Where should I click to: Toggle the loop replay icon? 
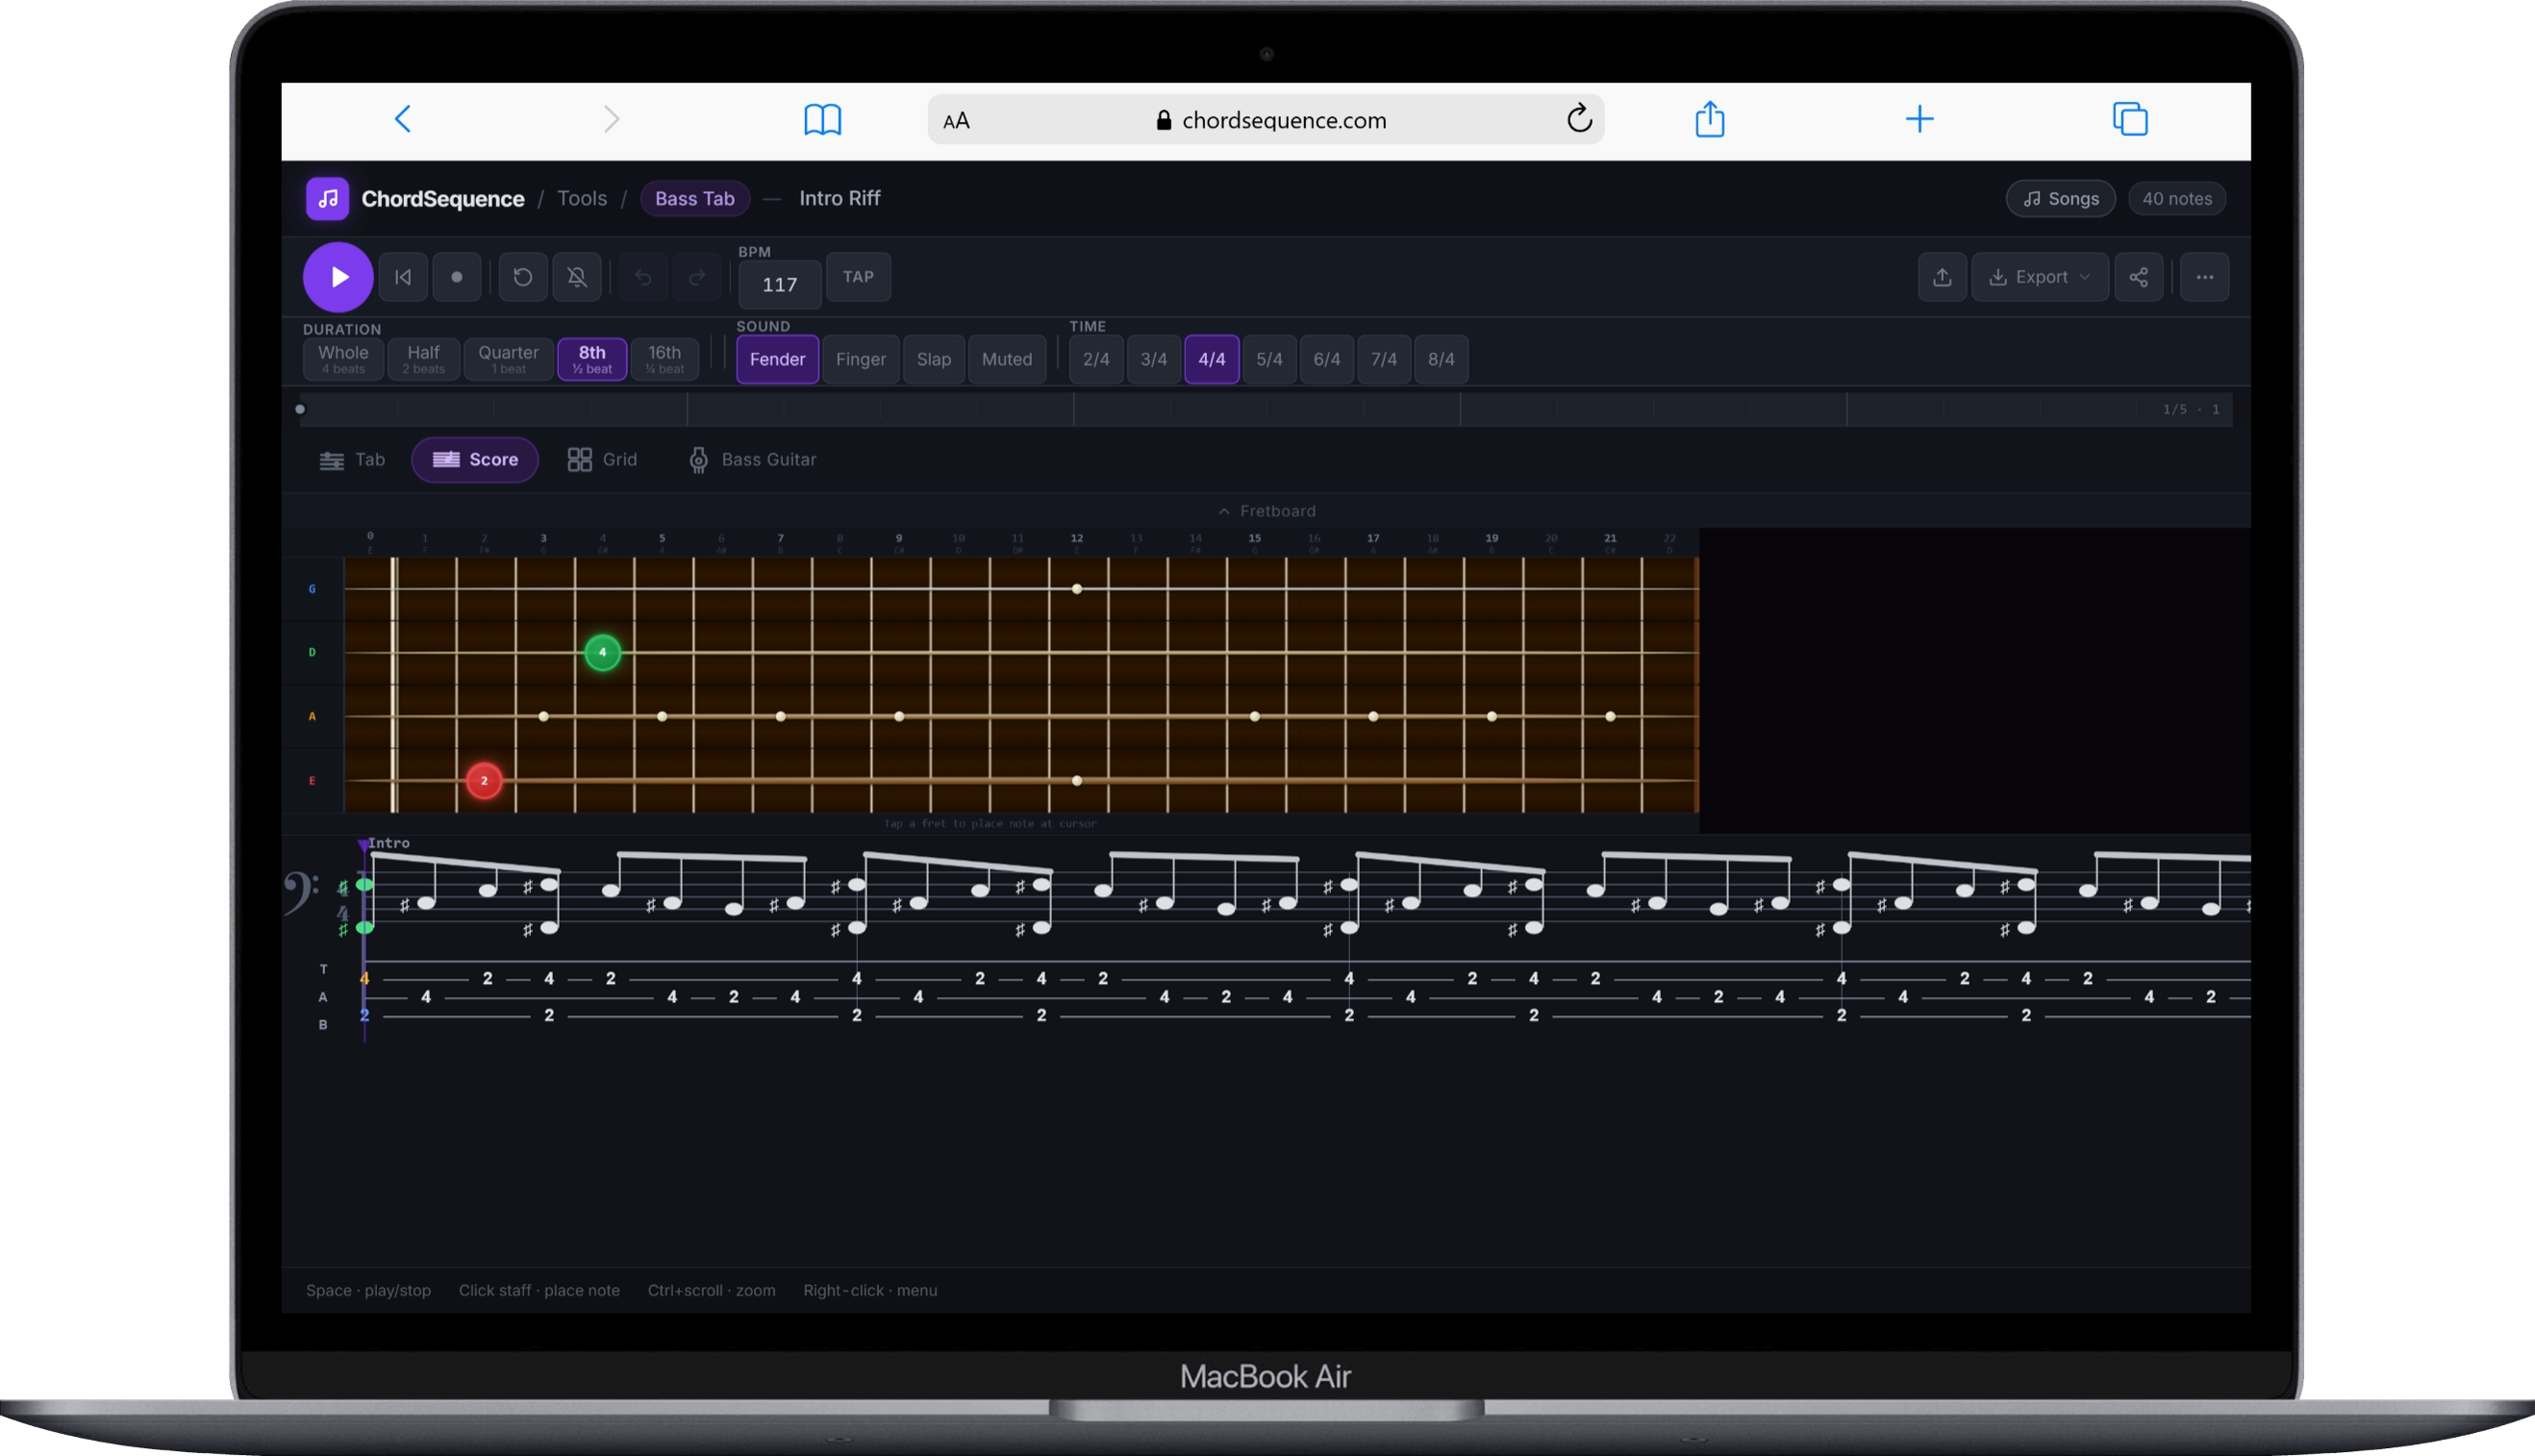coord(523,277)
